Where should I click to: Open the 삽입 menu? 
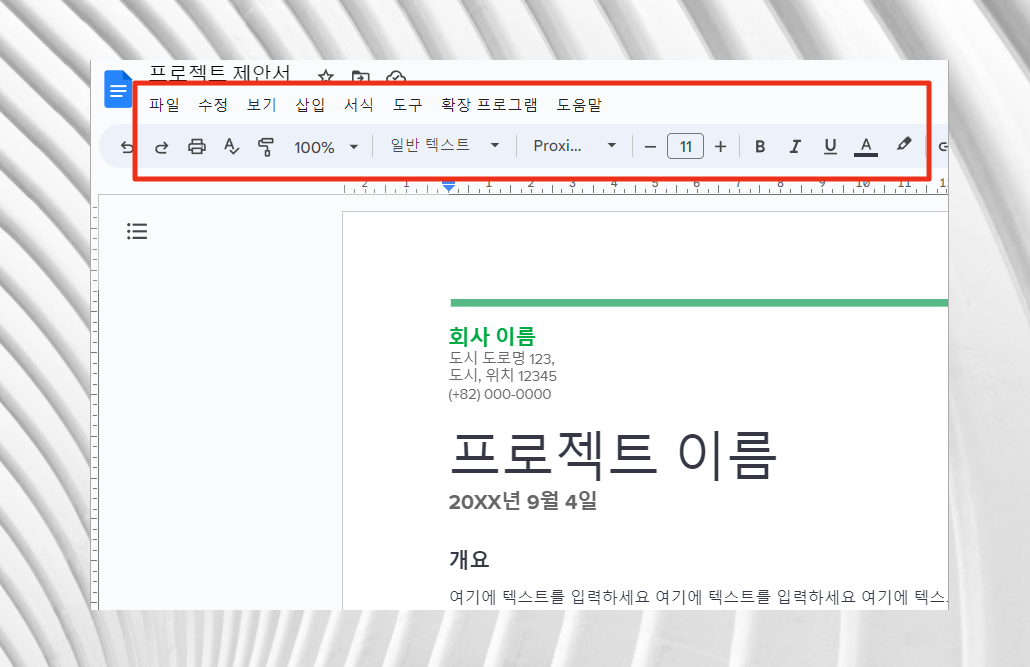click(x=310, y=104)
